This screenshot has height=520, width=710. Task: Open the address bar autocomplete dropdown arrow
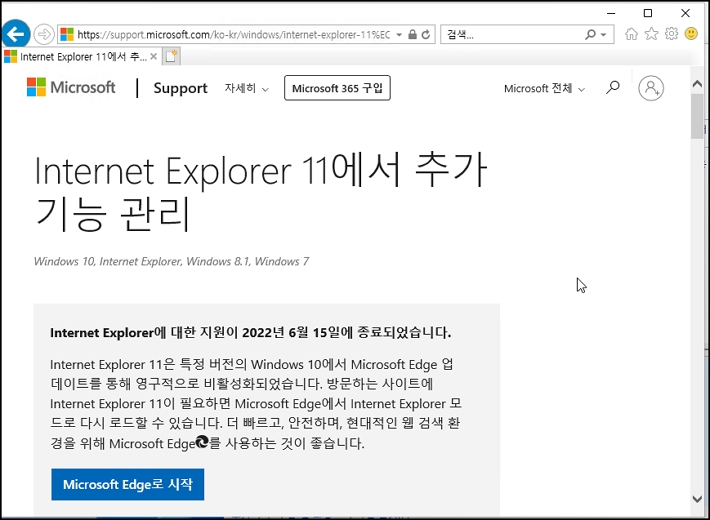click(399, 34)
